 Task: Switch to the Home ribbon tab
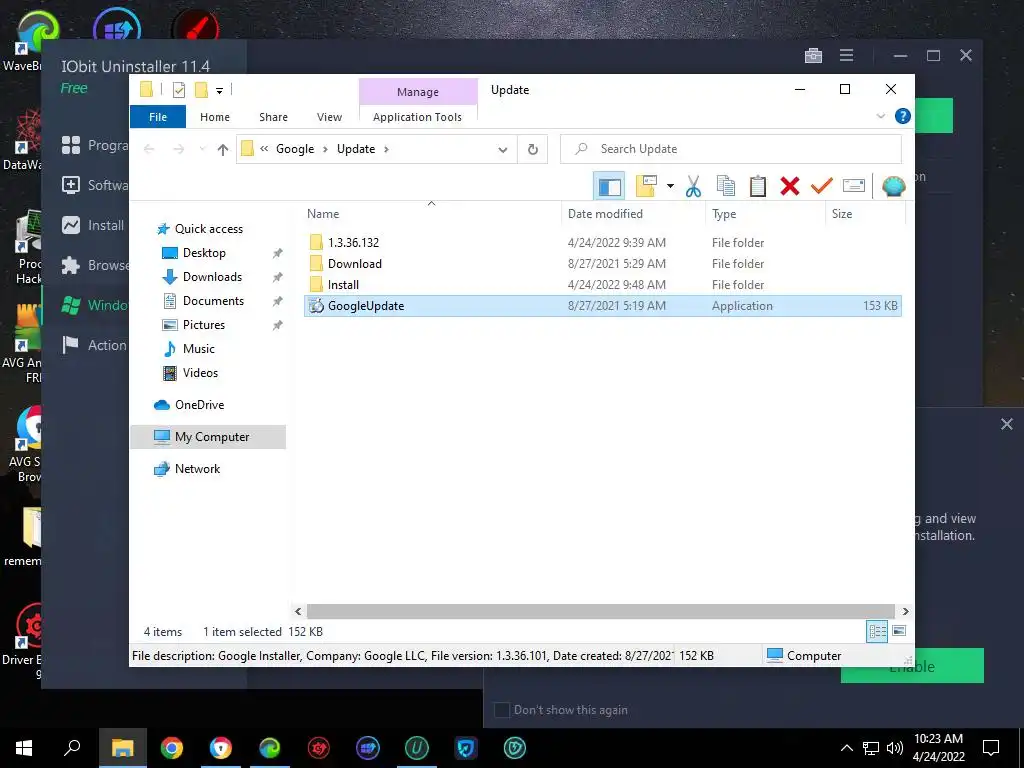215,117
